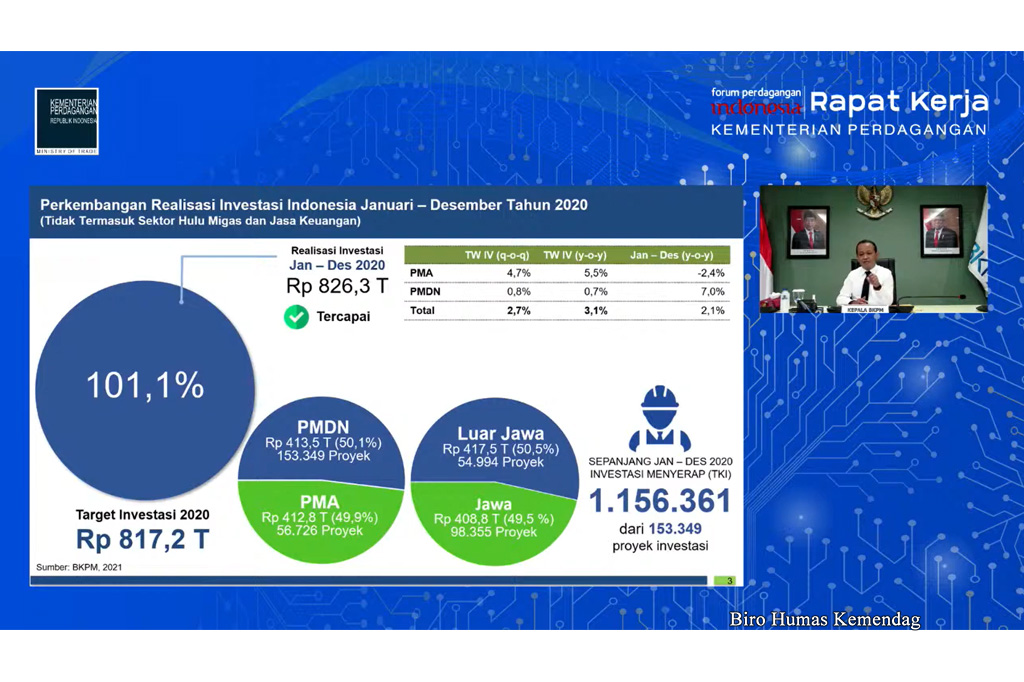The image size is (1024, 682).
Task: Click the worker with hard hat icon
Action: 660,418
